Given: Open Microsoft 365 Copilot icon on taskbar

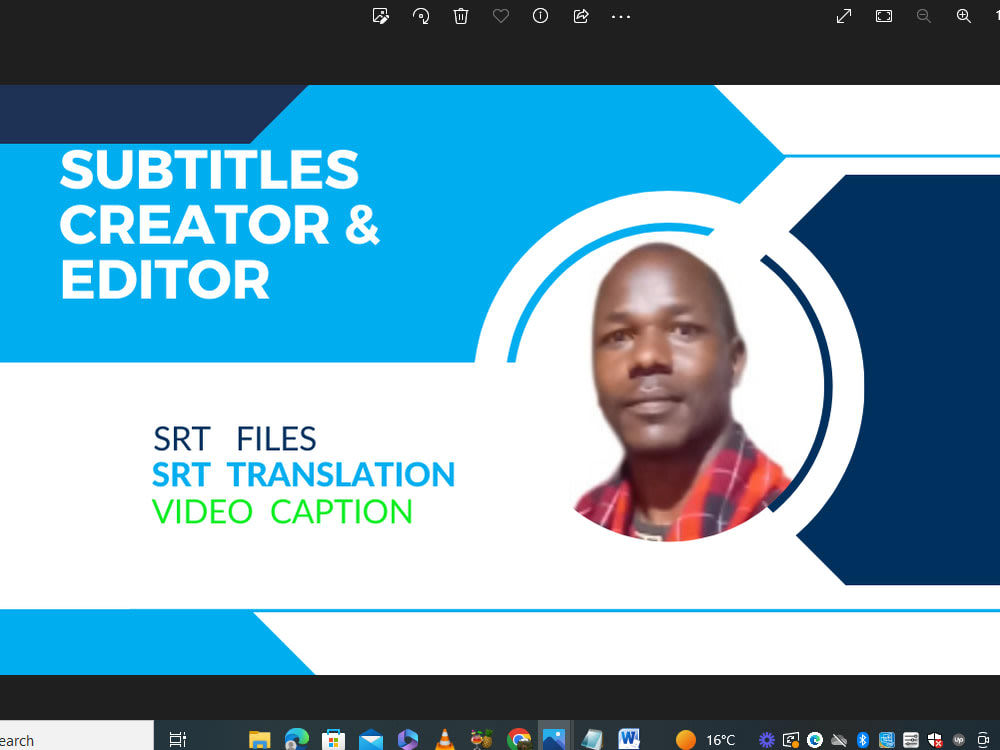Looking at the screenshot, I should 408,740.
